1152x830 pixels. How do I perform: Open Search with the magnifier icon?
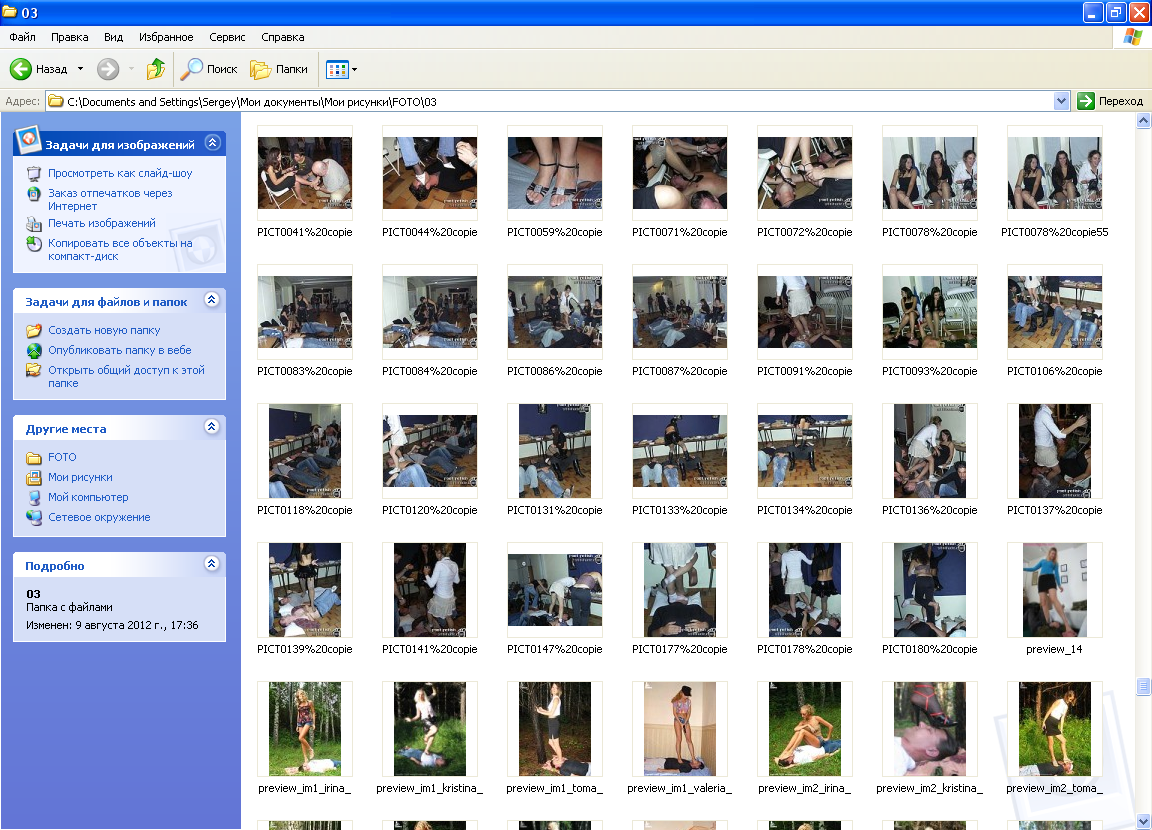pos(191,69)
